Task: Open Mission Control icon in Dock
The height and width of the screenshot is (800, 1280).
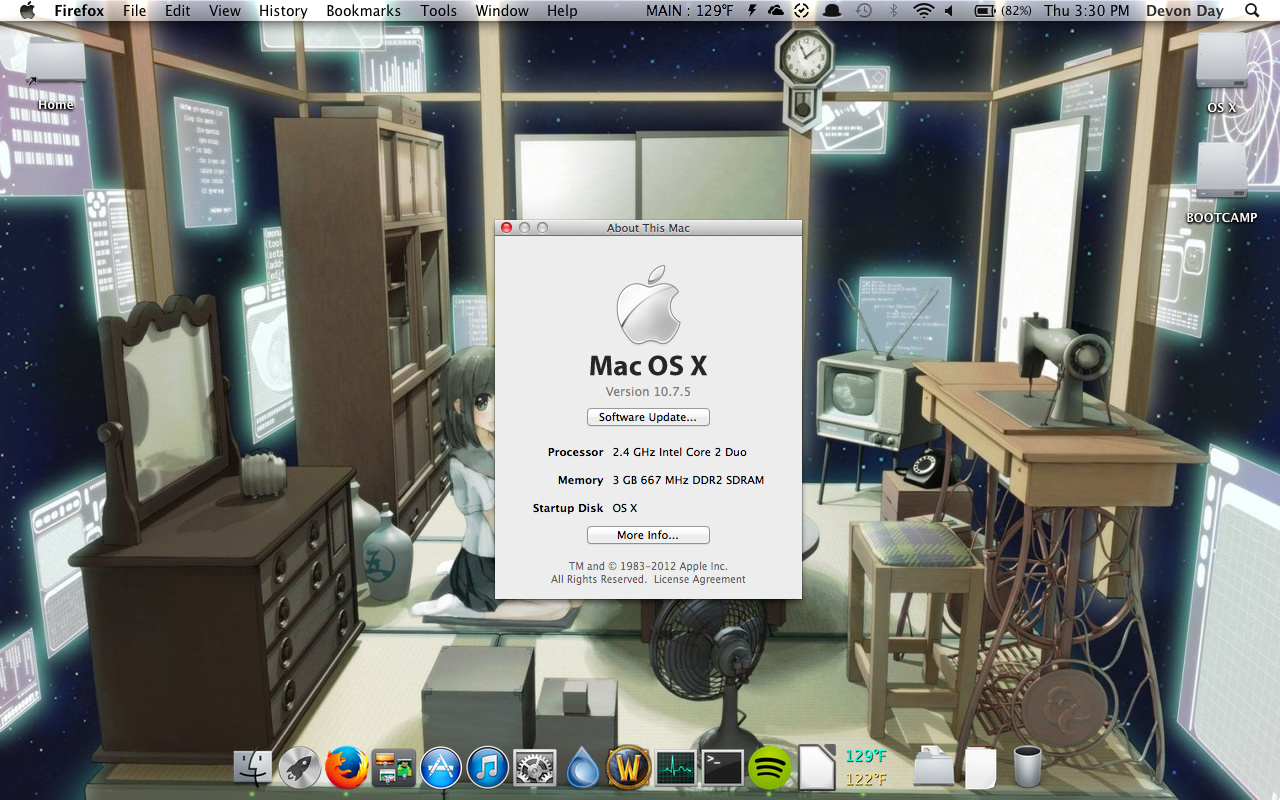Action: click(393, 768)
